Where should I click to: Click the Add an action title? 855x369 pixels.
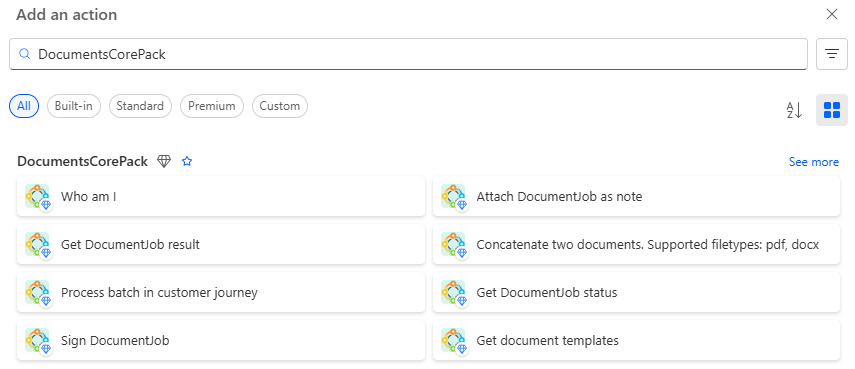tap(67, 15)
